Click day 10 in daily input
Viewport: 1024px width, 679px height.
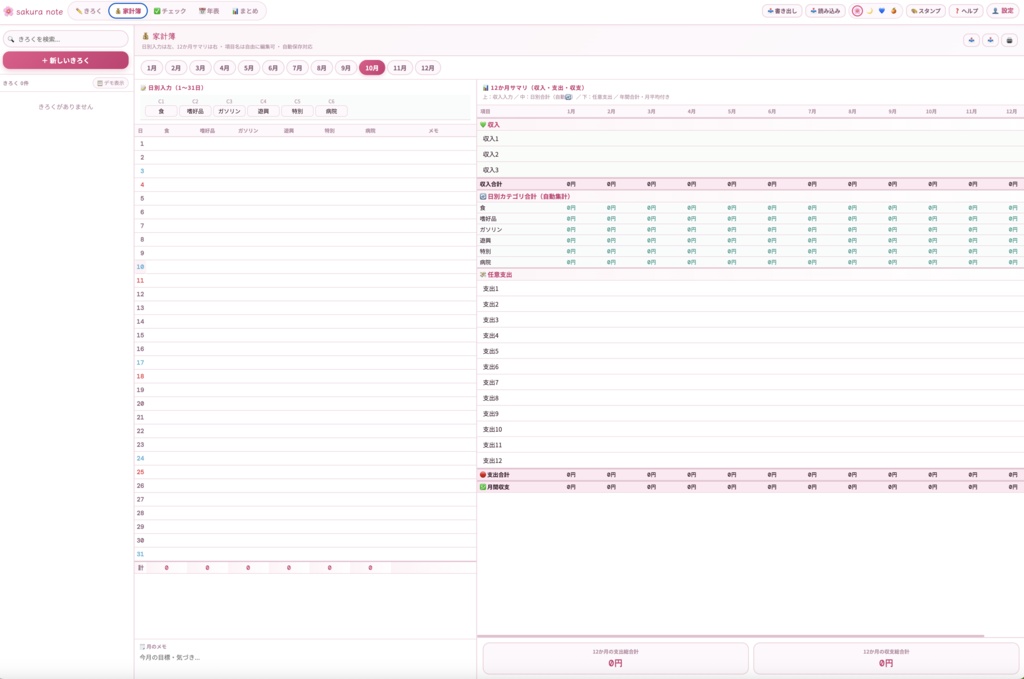pyautogui.click(x=140, y=266)
